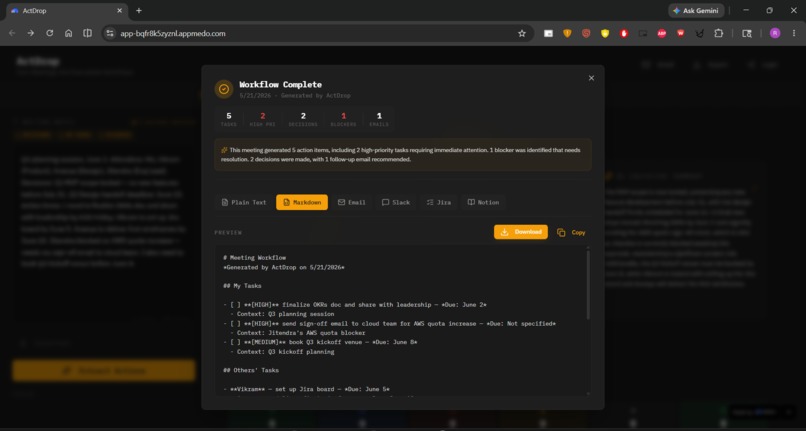Click the 'Vikram – set up Jira board' line

[x=306, y=389]
